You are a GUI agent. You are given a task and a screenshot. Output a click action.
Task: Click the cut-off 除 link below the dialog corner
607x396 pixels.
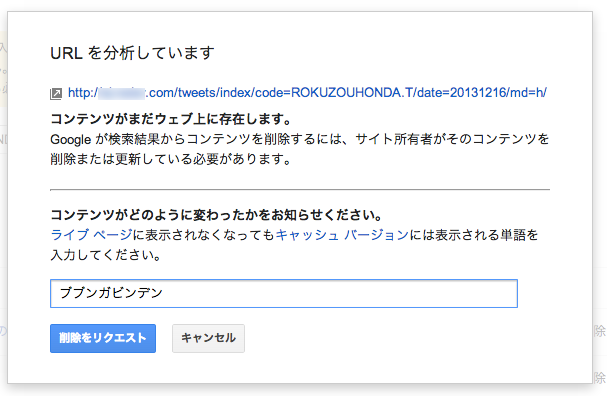600,378
